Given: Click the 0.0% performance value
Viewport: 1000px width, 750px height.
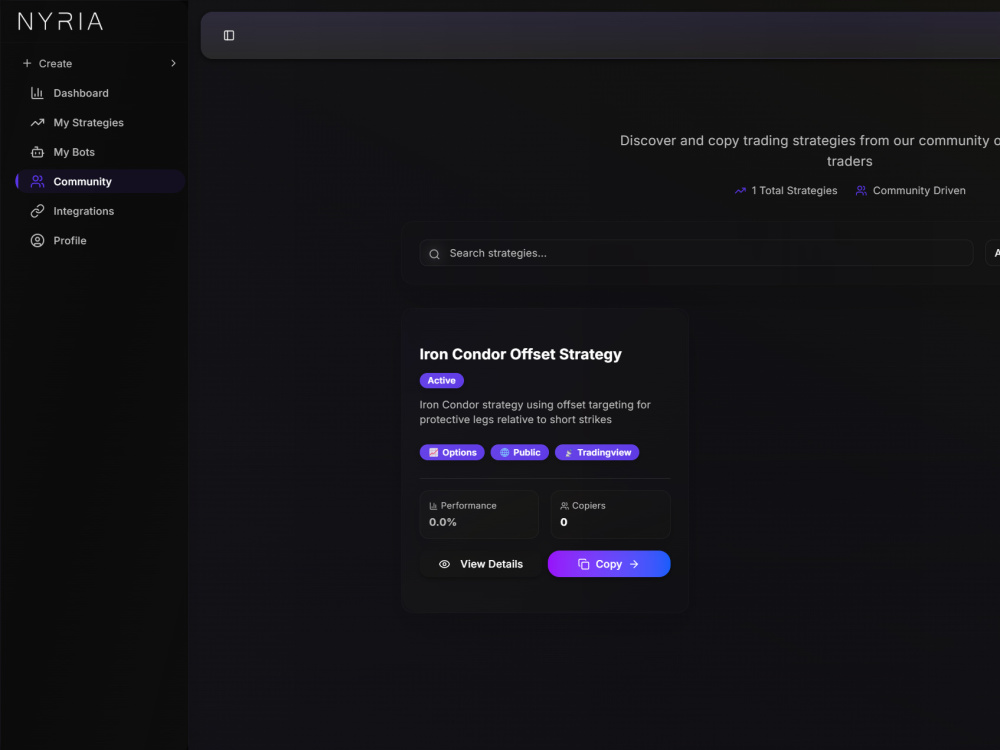Looking at the screenshot, I should [x=443, y=522].
